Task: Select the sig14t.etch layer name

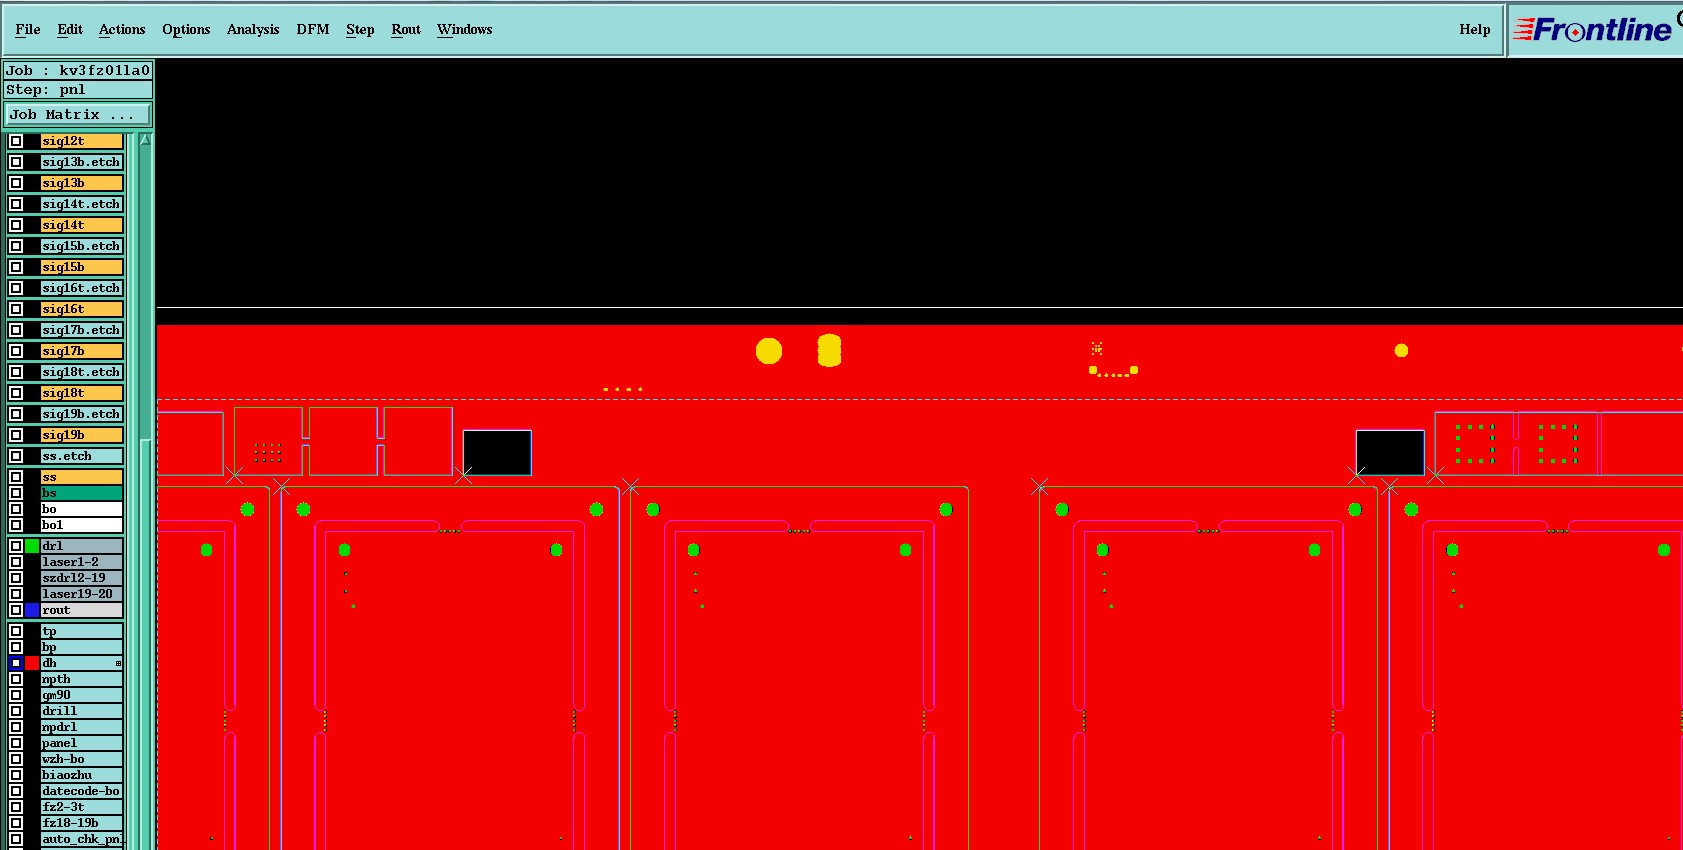Action: (x=82, y=204)
